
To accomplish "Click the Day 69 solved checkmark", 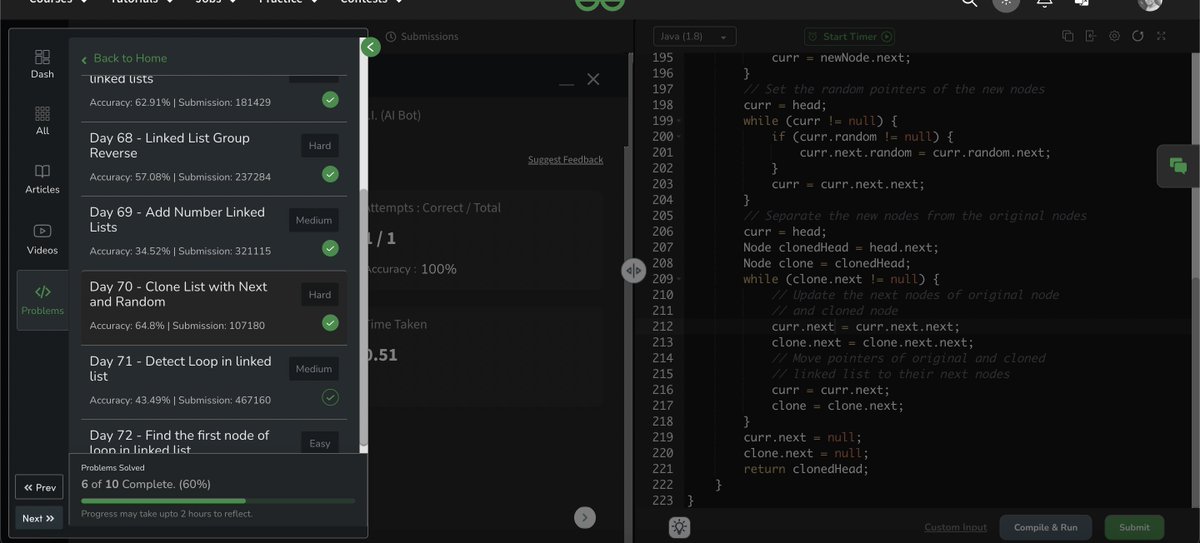I will 330,248.
